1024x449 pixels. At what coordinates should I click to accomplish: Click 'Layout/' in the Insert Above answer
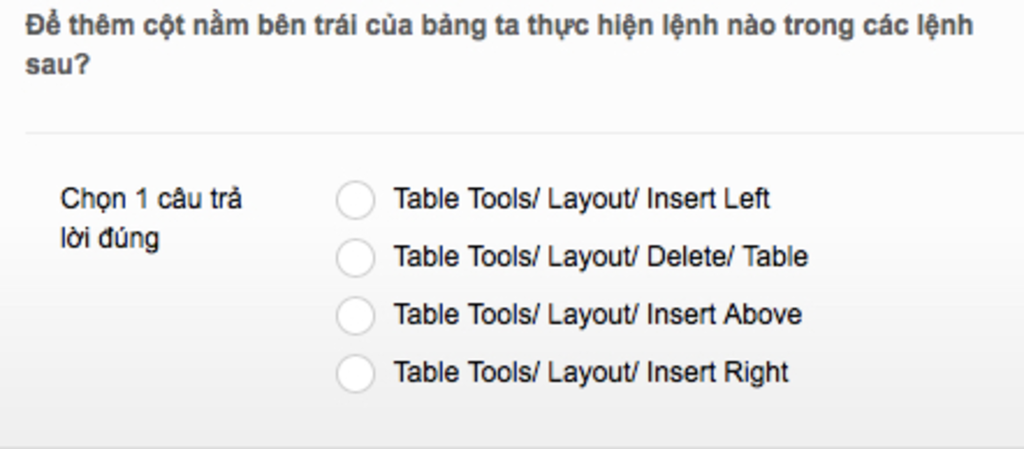[x=593, y=315]
